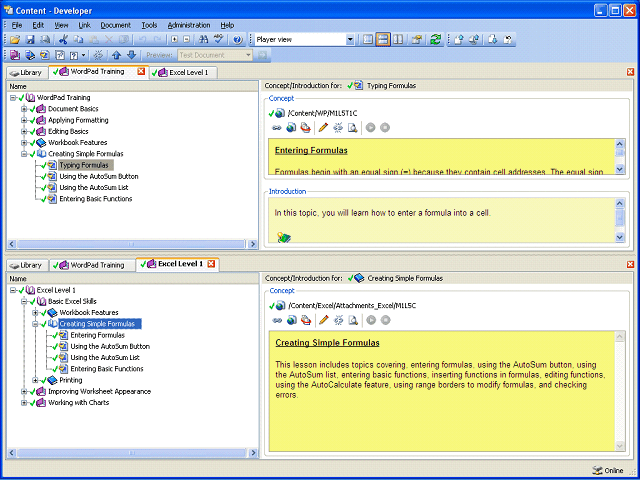Close the Excel Level 1 tab in lower pane
The image size is (640, 480).
point(211,264)
